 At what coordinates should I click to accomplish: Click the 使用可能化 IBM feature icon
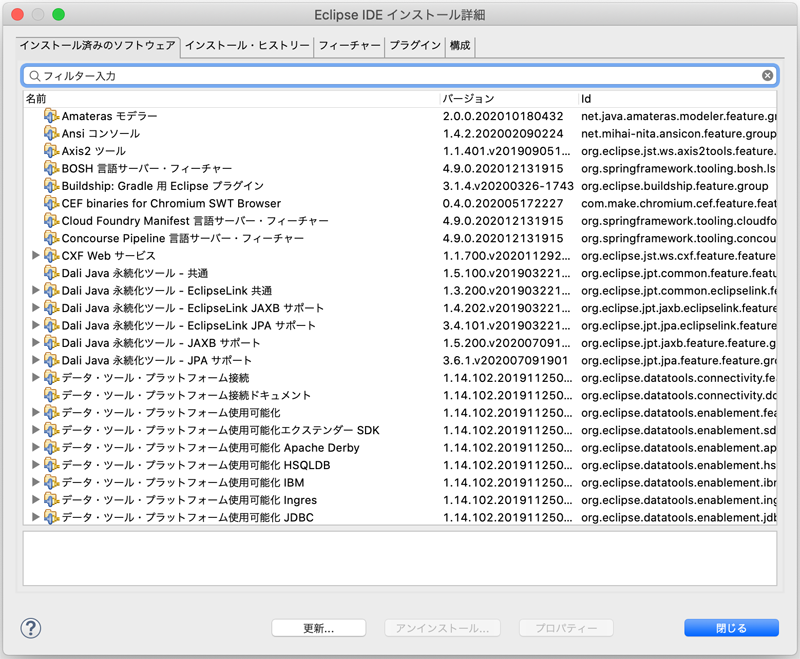coord(51,483)
